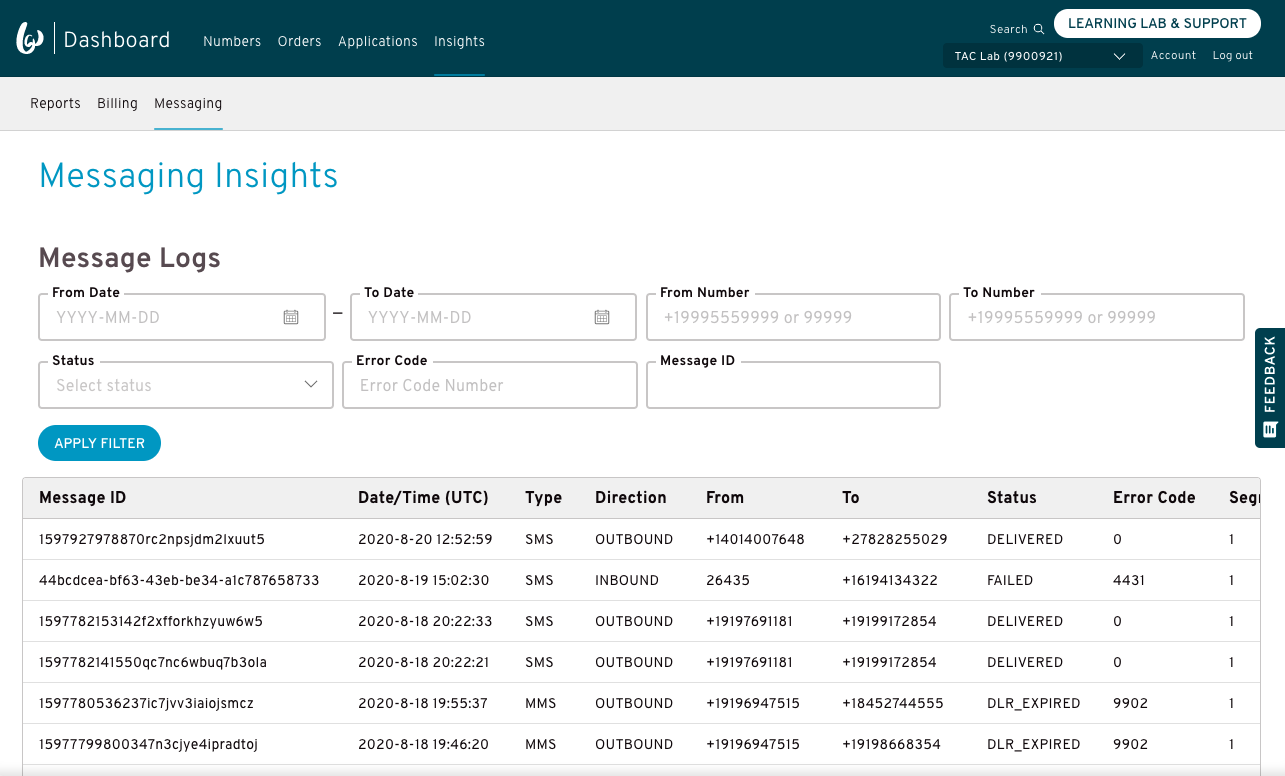The width and height of the screenshot is (1285, 776).
Task: Click the INBOUND direction cell
Action: click(x=627, y=580)
